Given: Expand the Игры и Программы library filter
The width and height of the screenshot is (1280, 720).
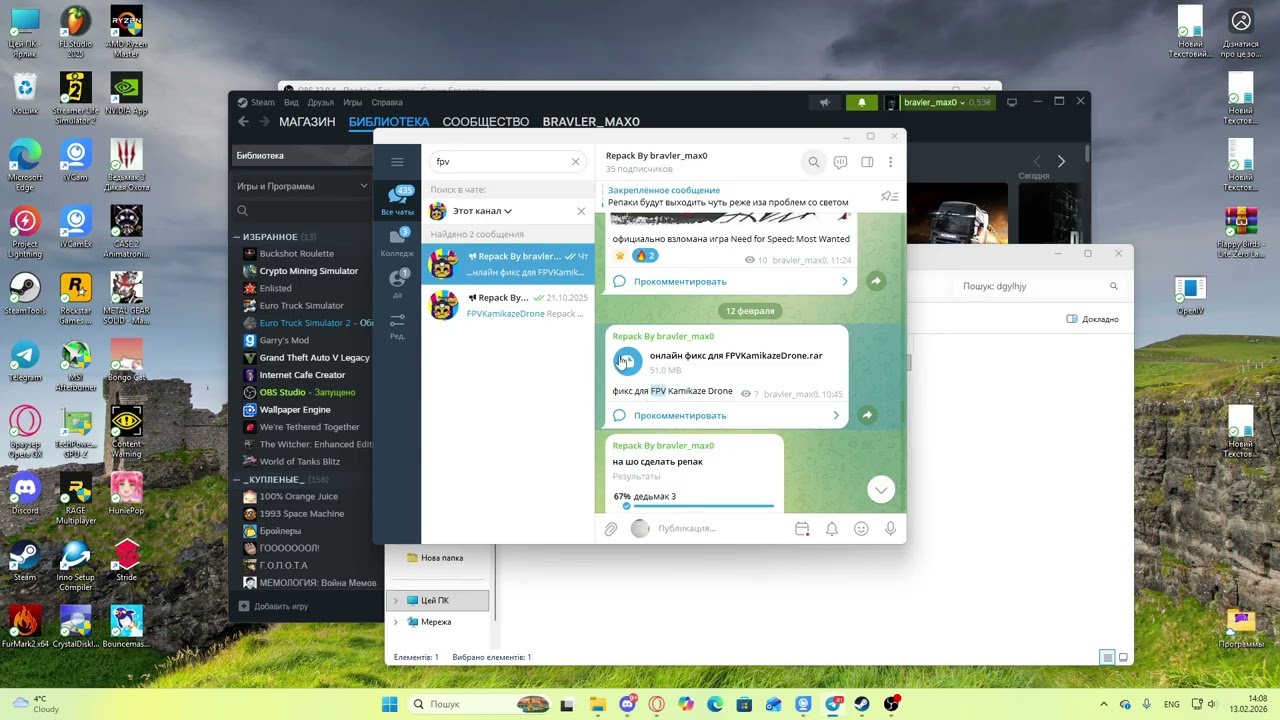Looking at the screenshot, I should 302,186.
